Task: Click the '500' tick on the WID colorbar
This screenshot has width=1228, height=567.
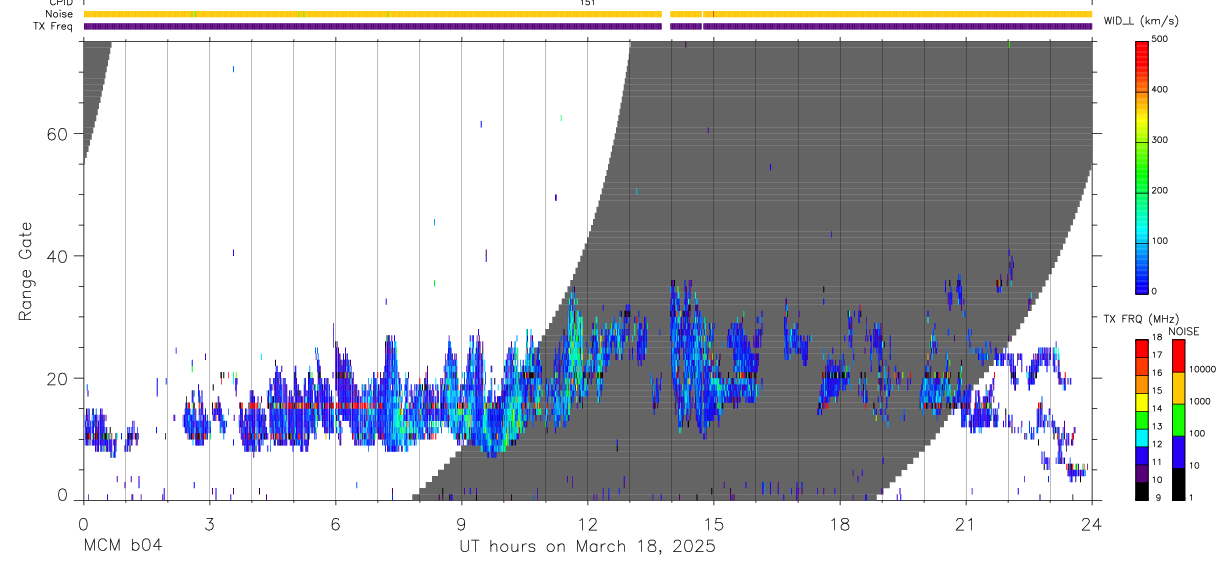Action: pos(1161,39)
